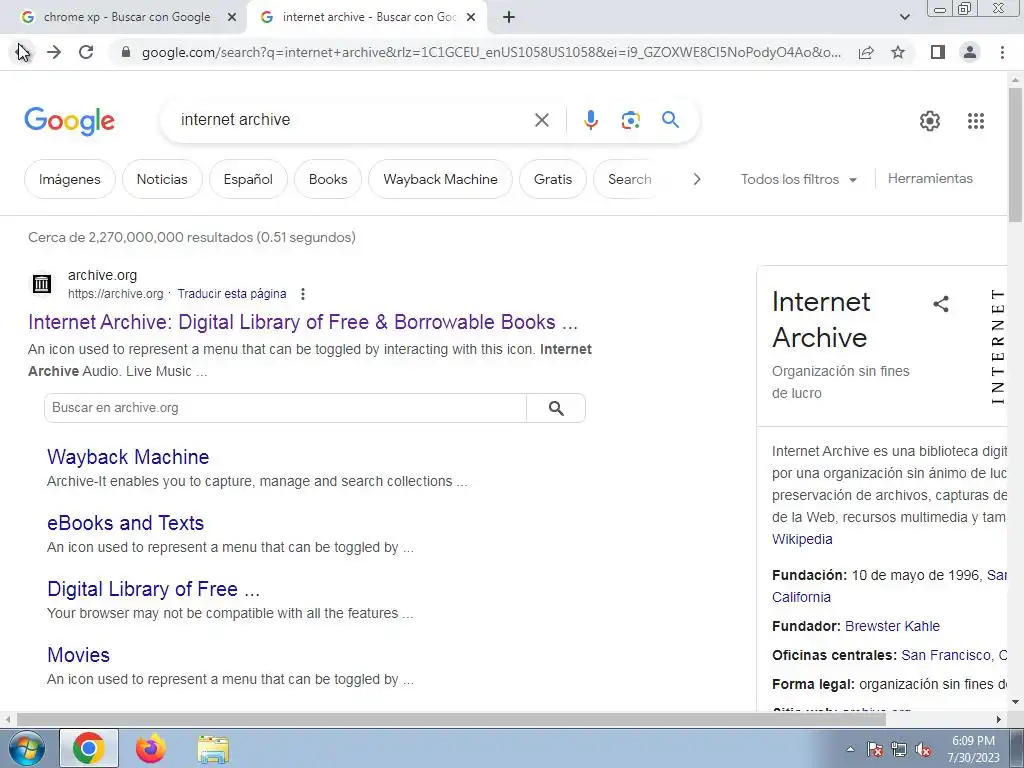Click 'Traducir esta página' link
Viewport: 1024px width, 768px height.
232,294
